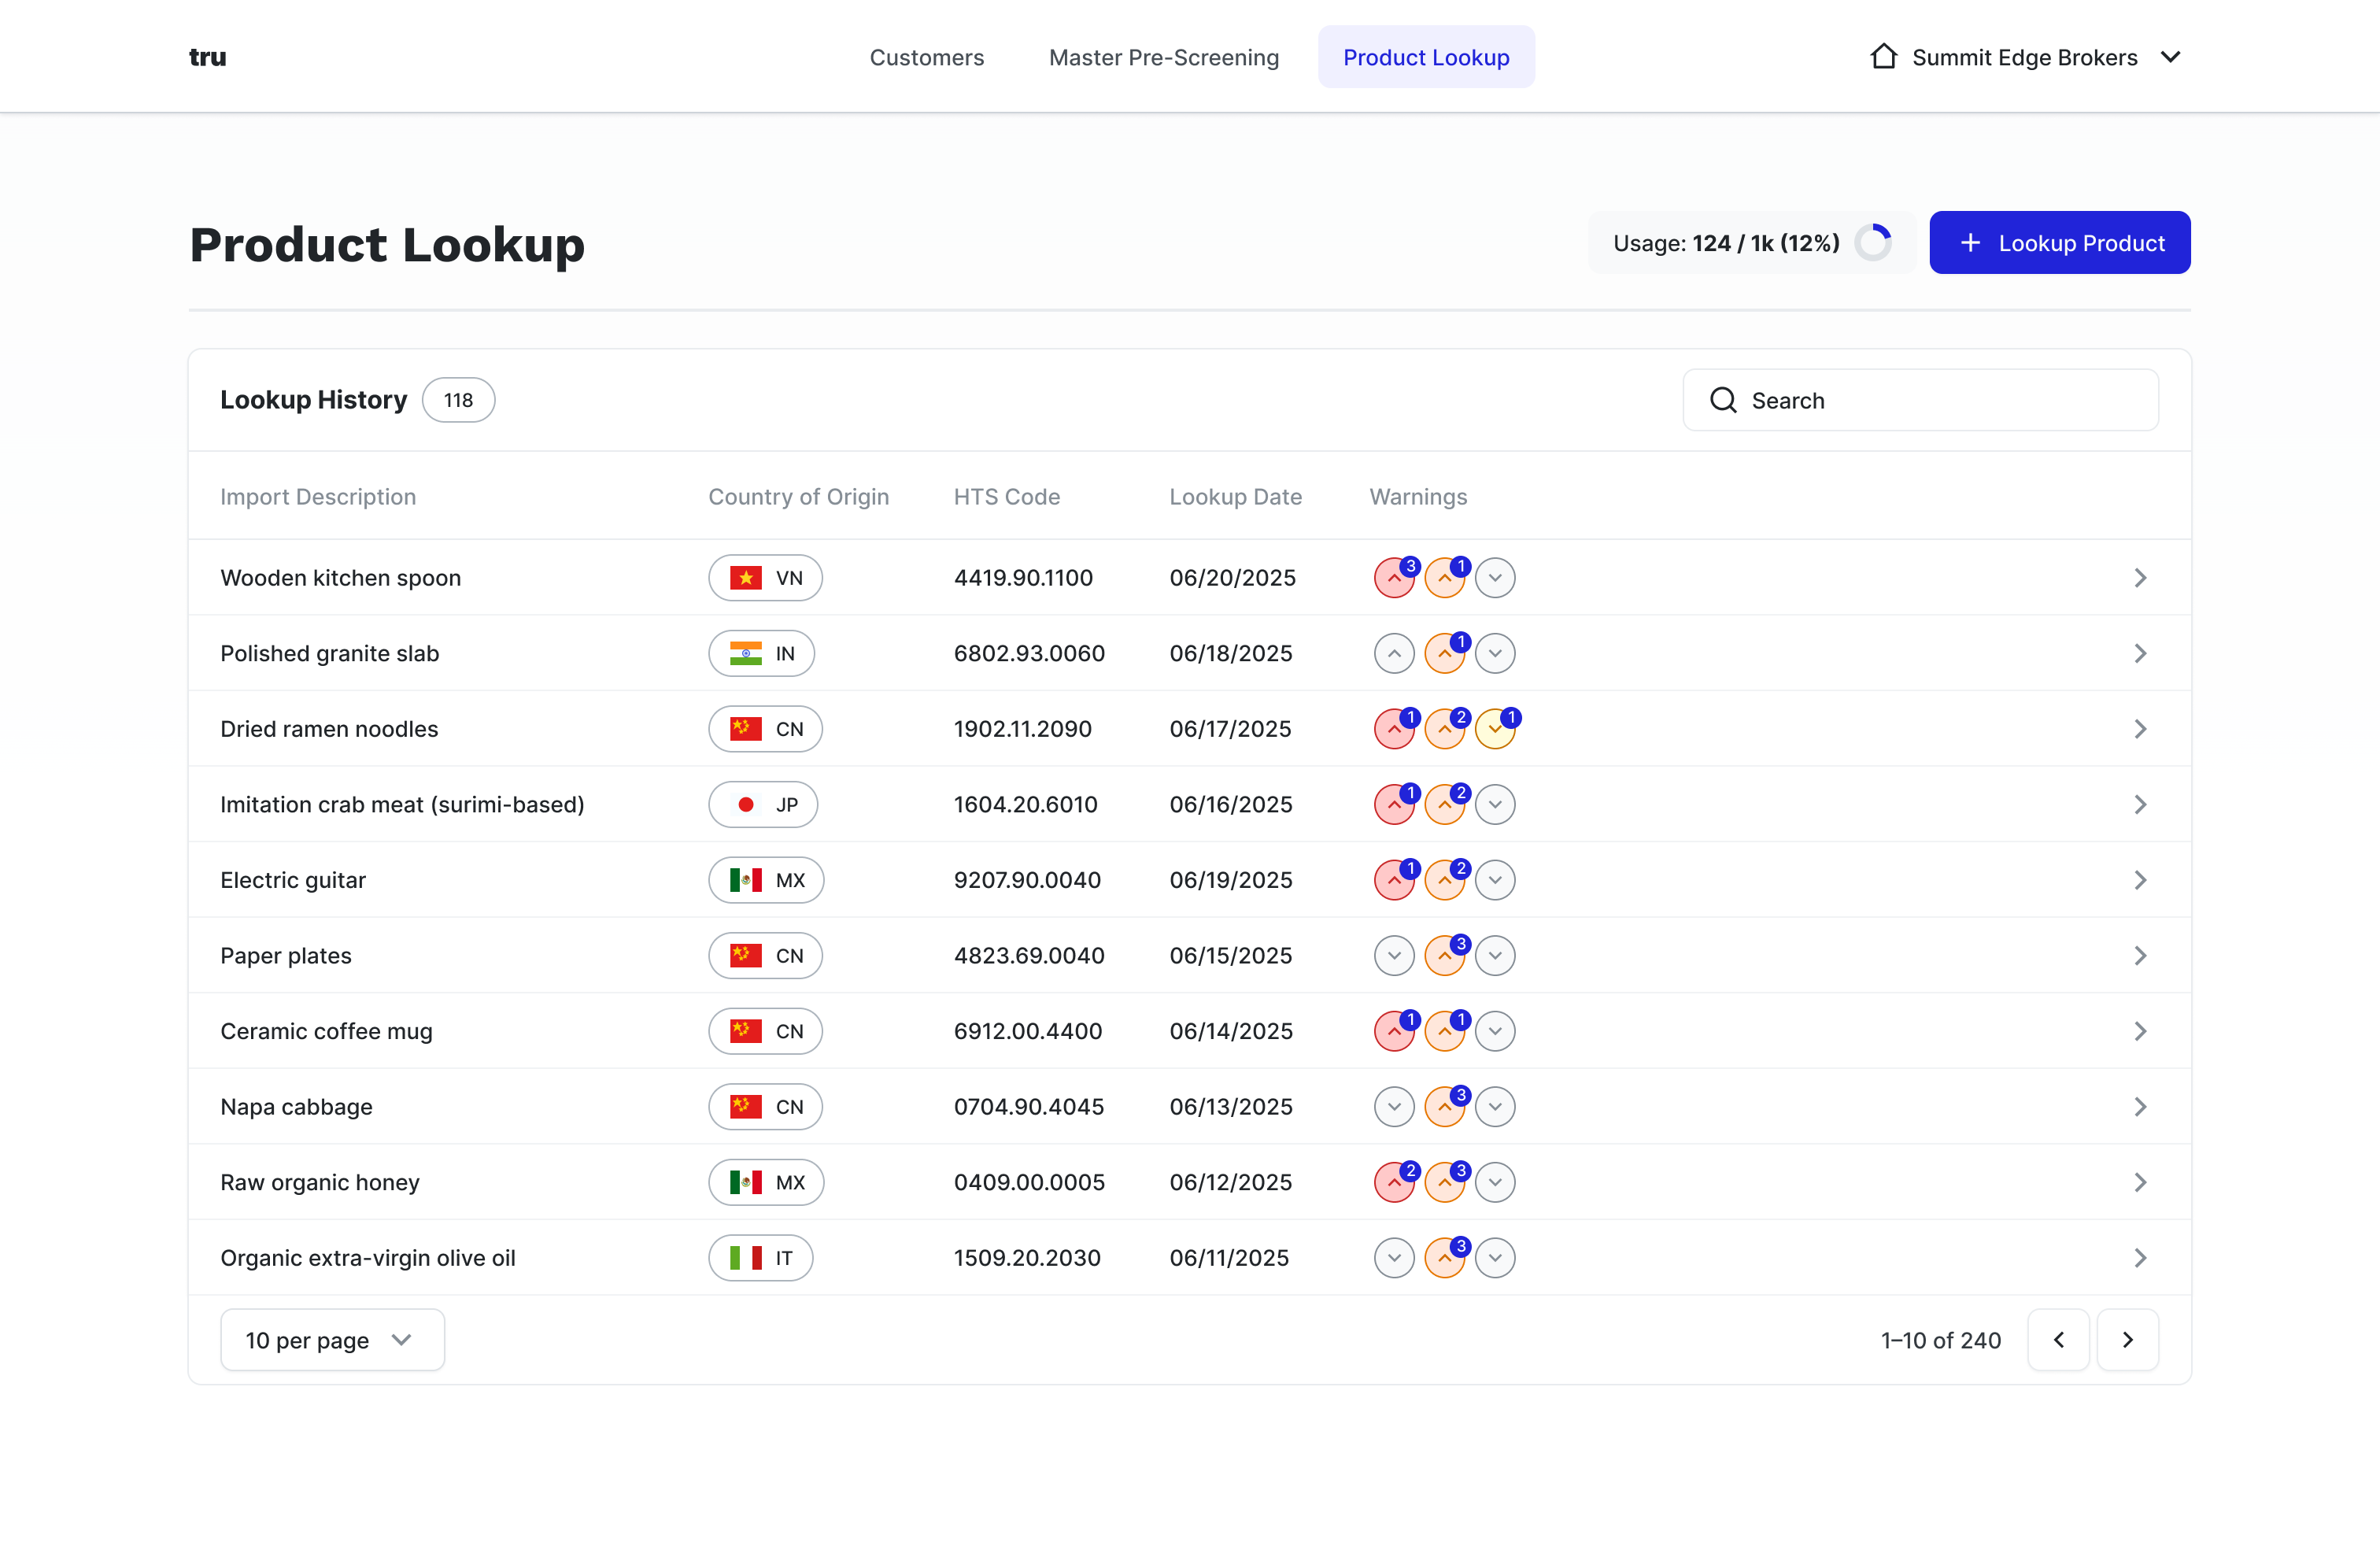Switch to Master Pre-Screening tab

tap(1163, 57)
